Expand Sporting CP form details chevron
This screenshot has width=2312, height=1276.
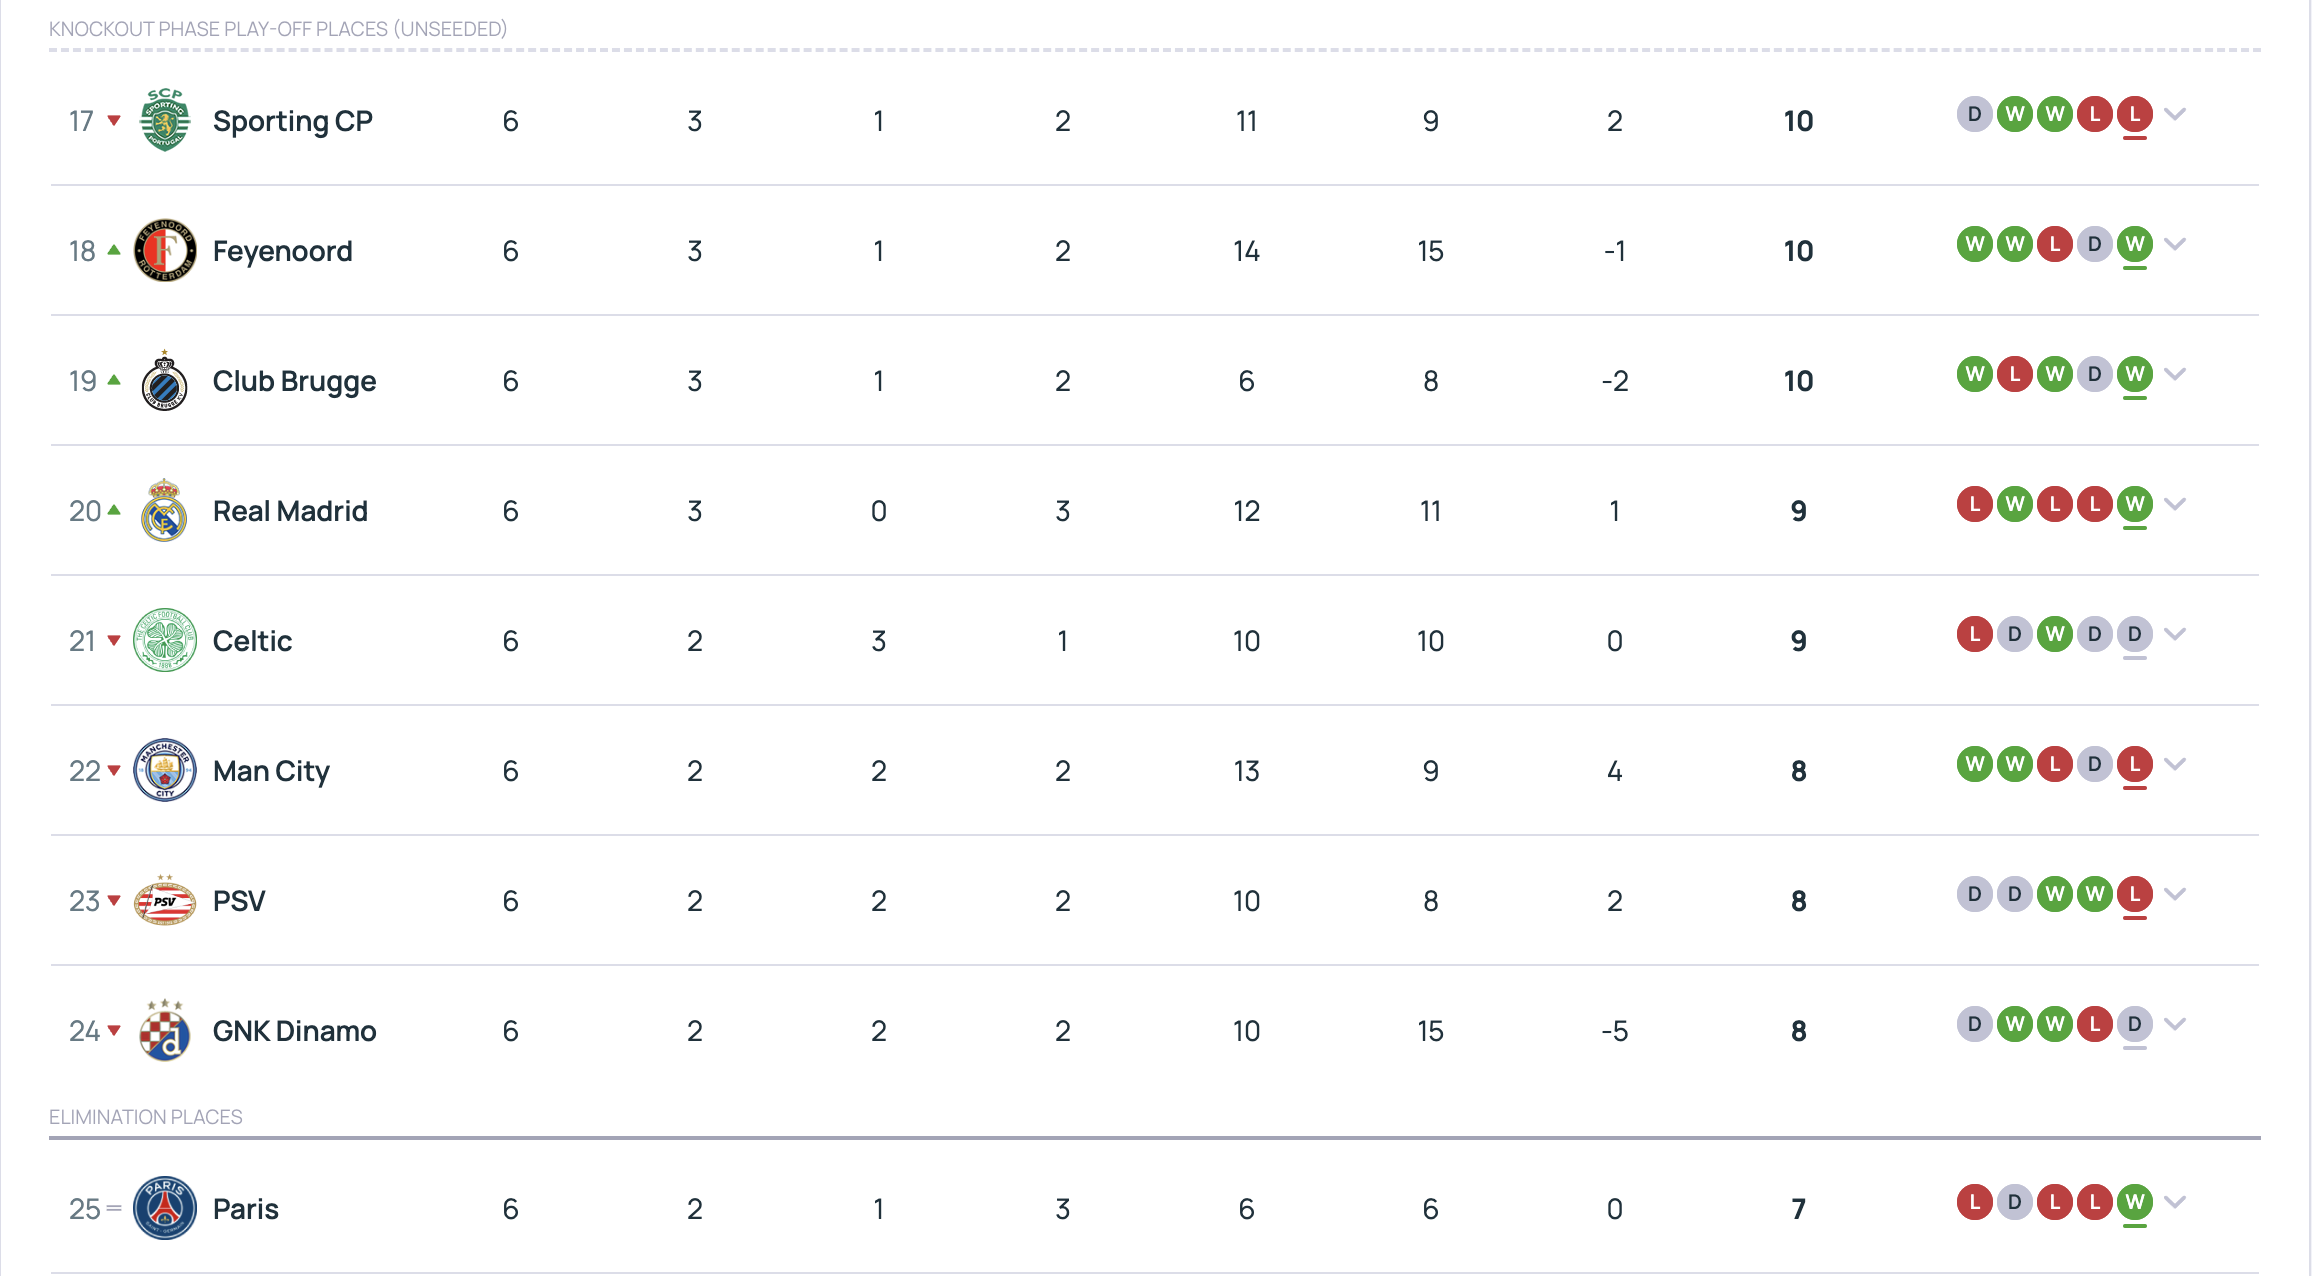(2175, 114)
